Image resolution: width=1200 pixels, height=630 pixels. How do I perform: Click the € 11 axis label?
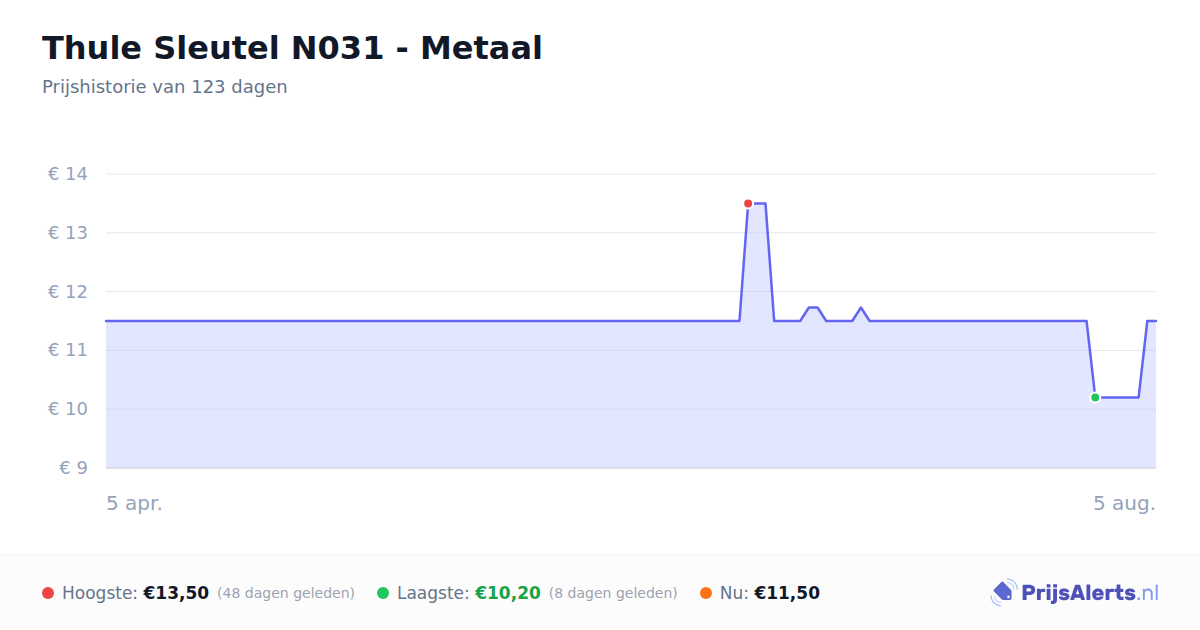click(68, 350)
